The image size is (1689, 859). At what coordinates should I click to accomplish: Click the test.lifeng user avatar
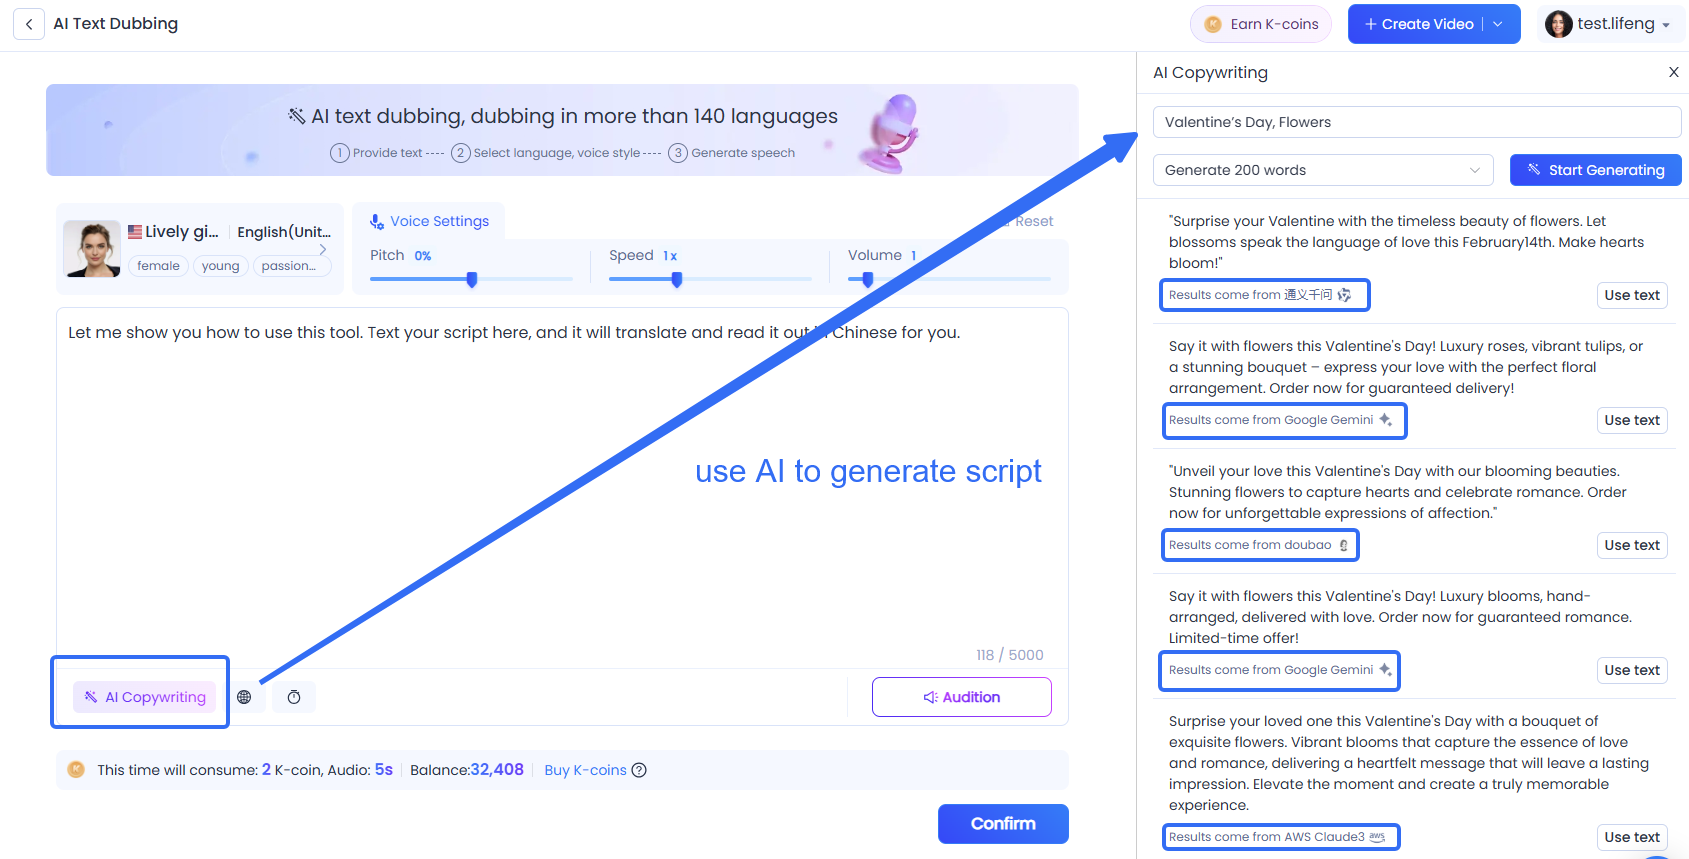click(1558, 24)
